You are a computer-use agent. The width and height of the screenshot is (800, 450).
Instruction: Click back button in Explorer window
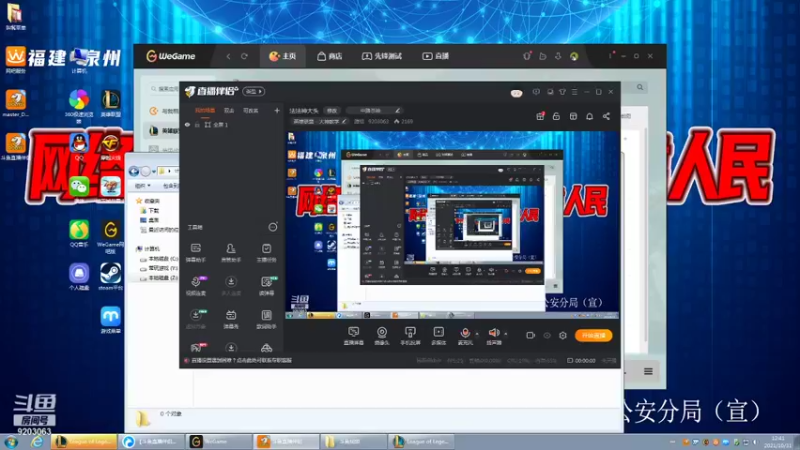coord(134,171)
